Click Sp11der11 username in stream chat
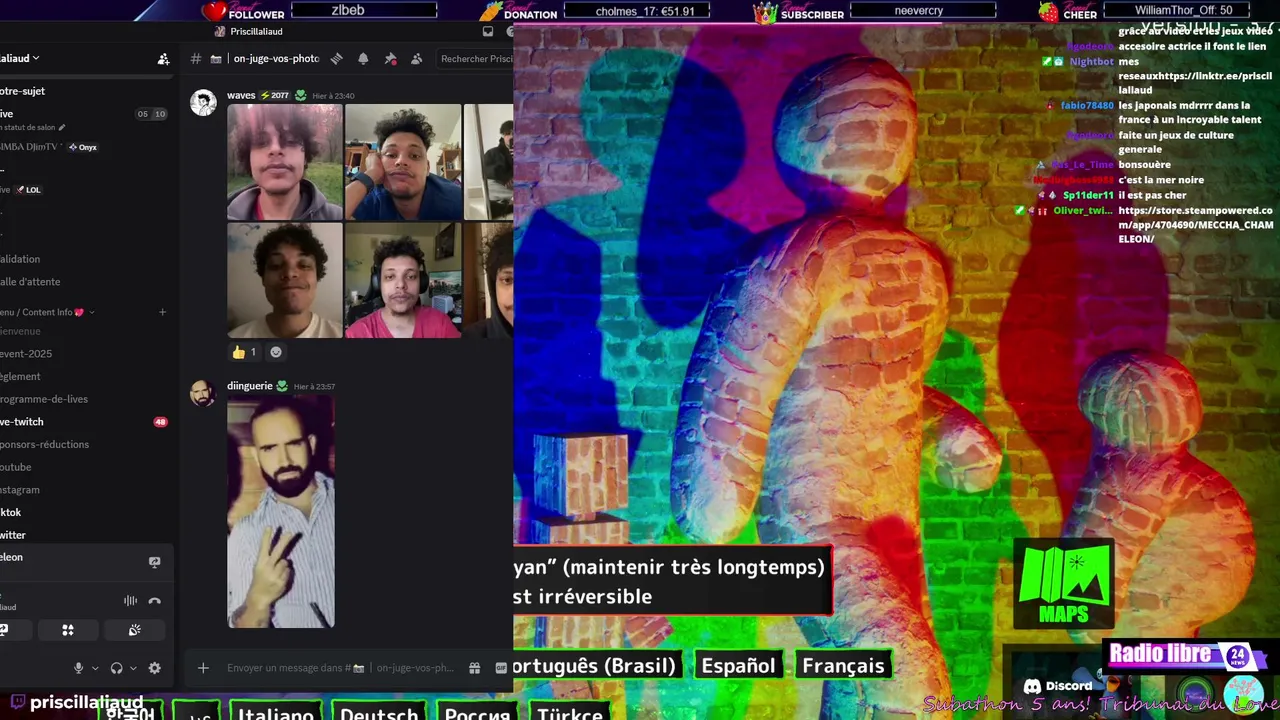Viewport: 1280px width, 720px height. coord(1088,195)
